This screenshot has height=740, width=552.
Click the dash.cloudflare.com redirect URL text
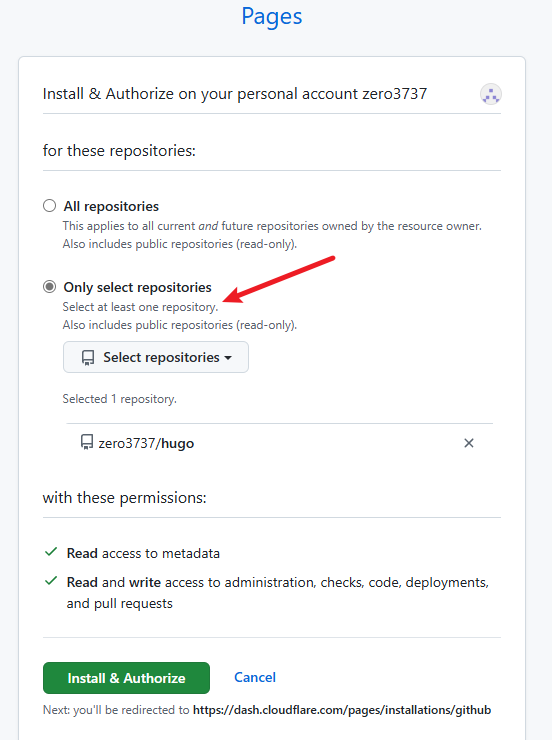point(342,710)
